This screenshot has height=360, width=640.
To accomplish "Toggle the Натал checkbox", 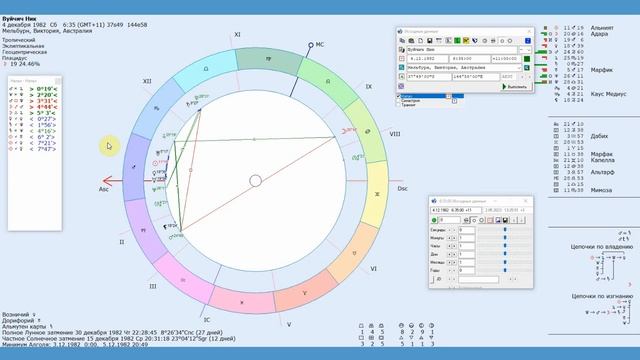I will coord(398,96).
